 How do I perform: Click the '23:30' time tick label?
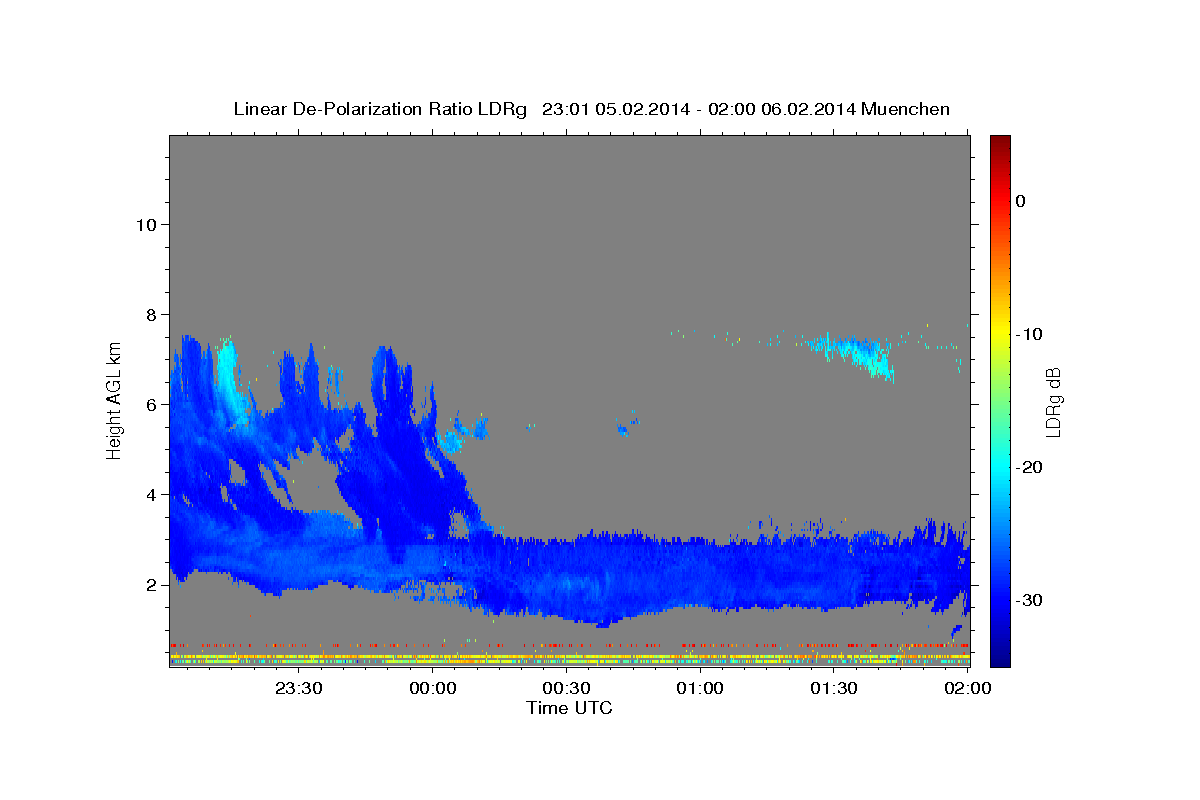300,688
